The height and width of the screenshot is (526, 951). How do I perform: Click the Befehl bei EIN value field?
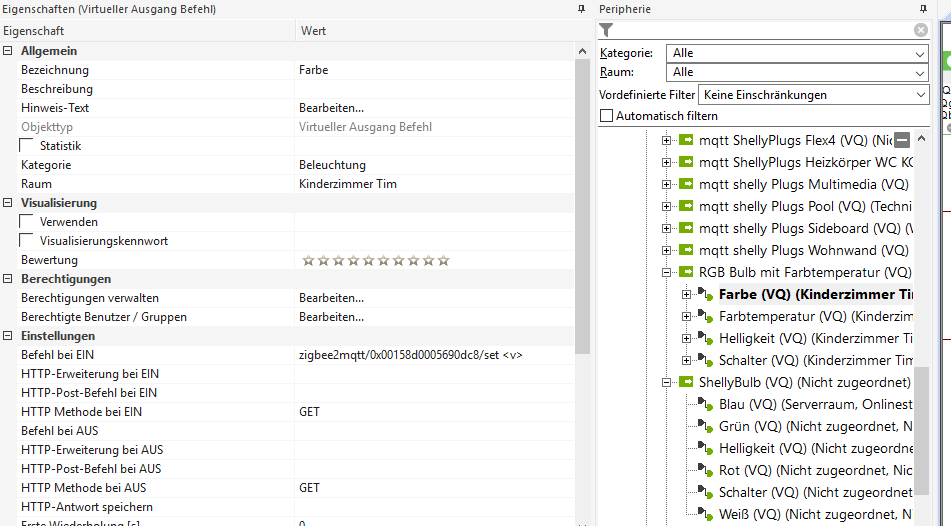pos(410,355)
